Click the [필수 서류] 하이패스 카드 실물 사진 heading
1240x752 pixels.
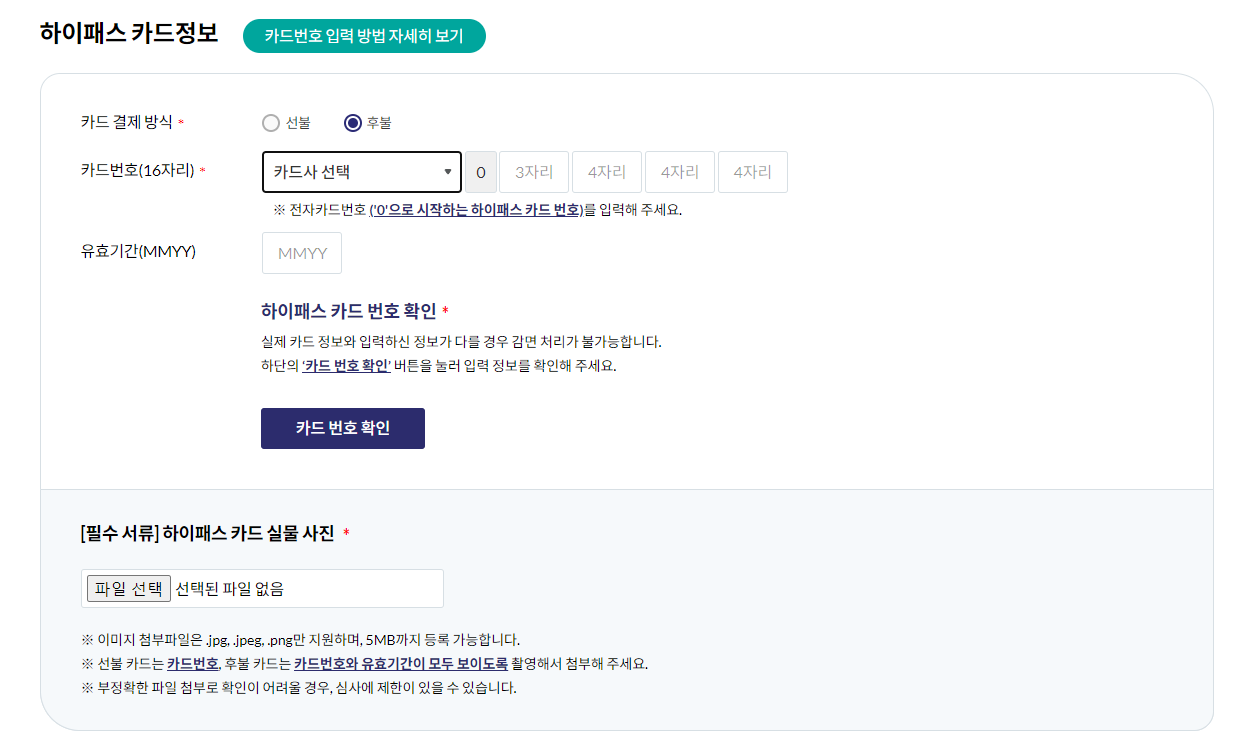208,533
